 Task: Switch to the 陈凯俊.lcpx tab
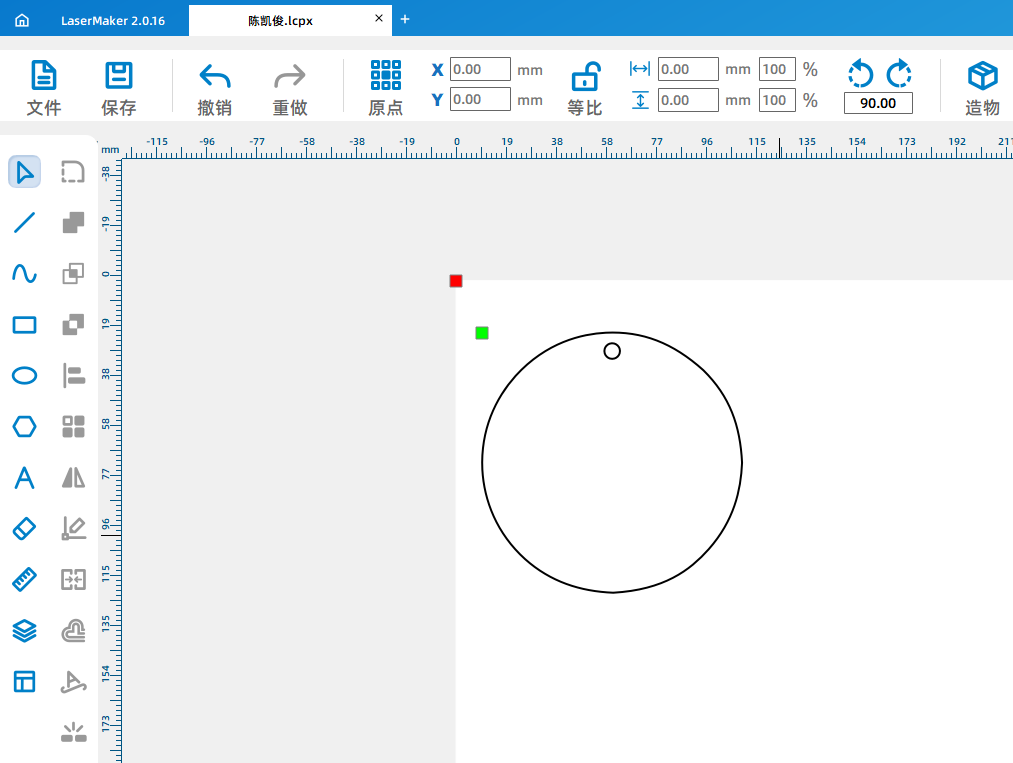tap(280, 20)
